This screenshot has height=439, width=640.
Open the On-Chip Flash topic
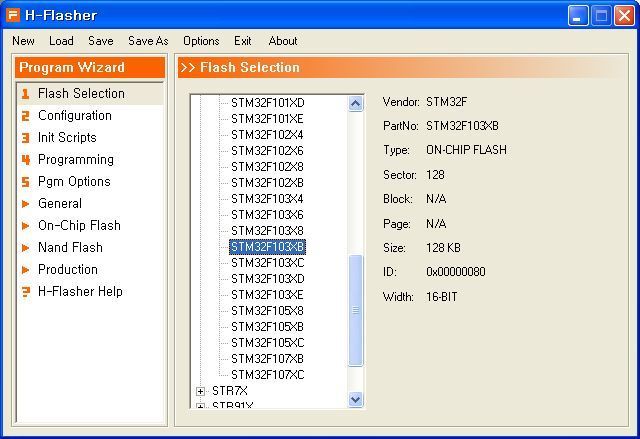[79, 226]
